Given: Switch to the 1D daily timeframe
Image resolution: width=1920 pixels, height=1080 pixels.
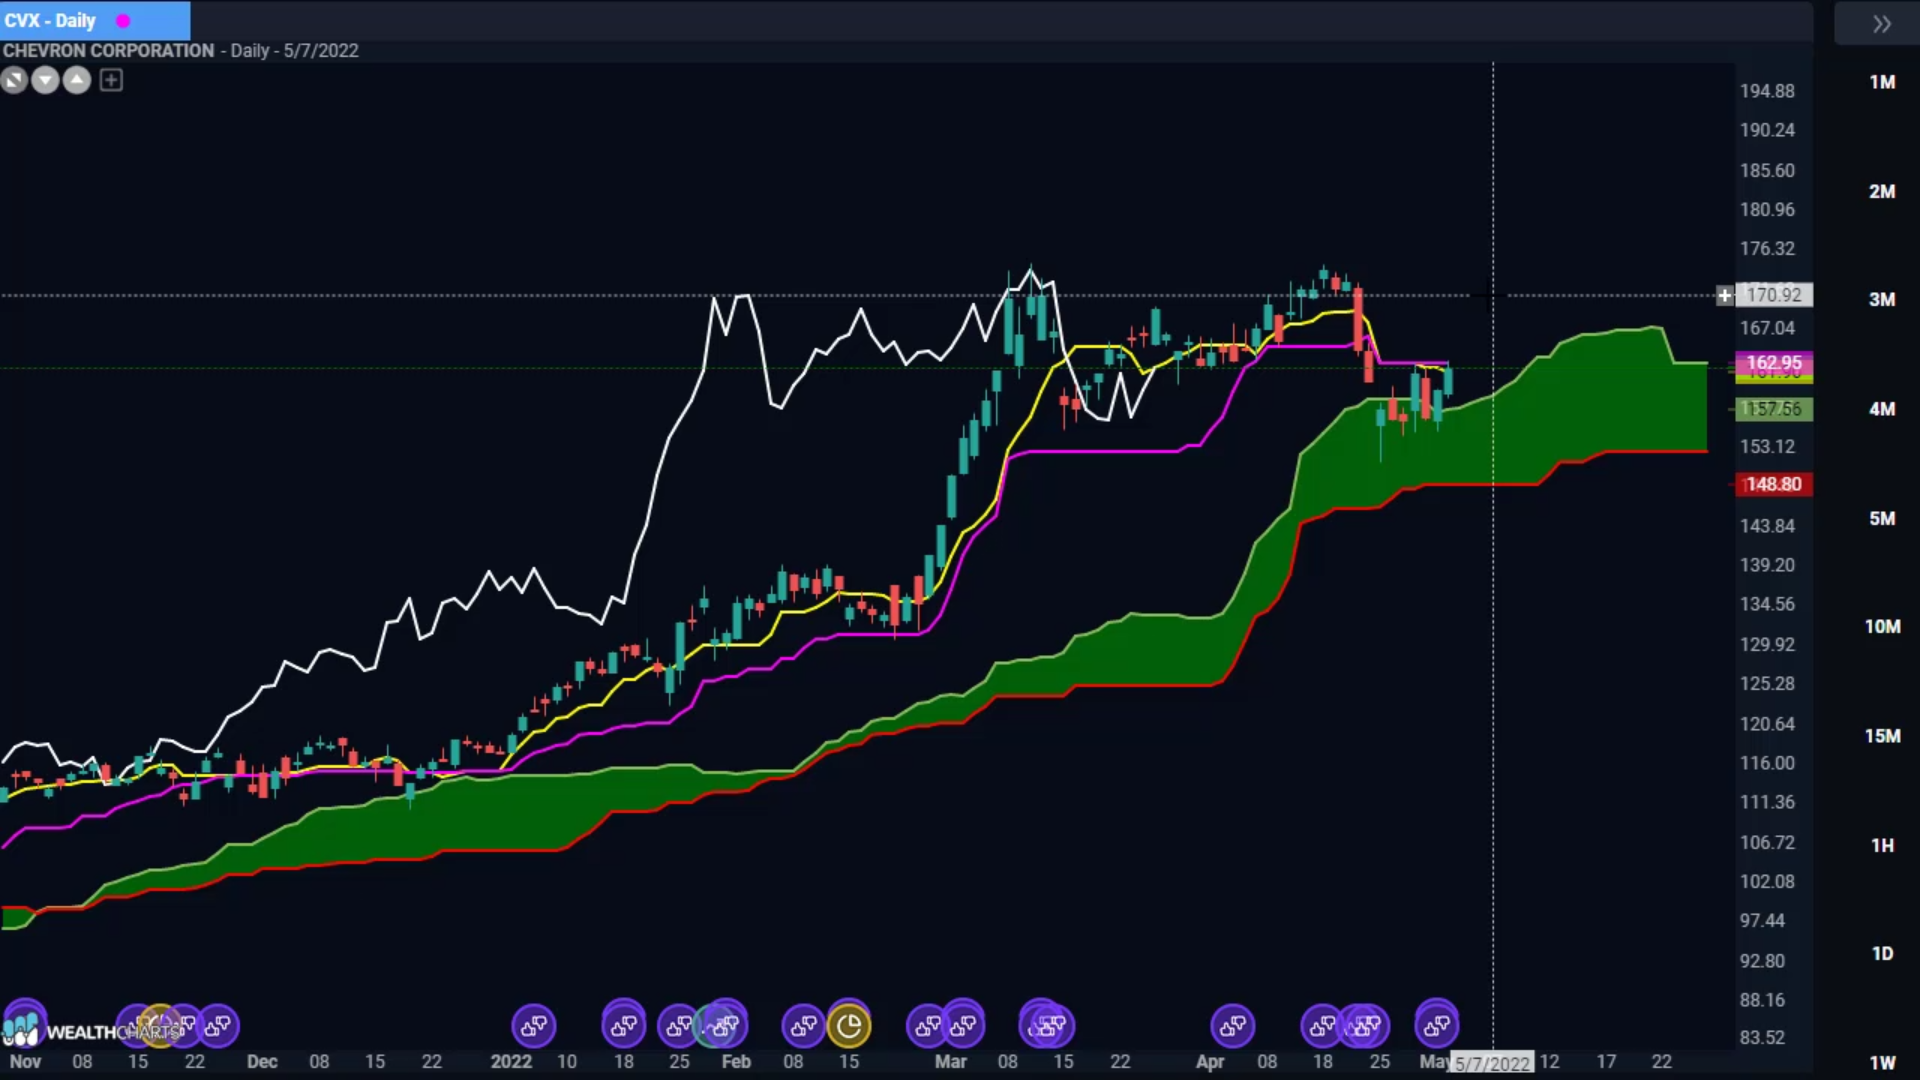Looking at the screenshot, I should pyautogui.click(x=1882, y=954).
